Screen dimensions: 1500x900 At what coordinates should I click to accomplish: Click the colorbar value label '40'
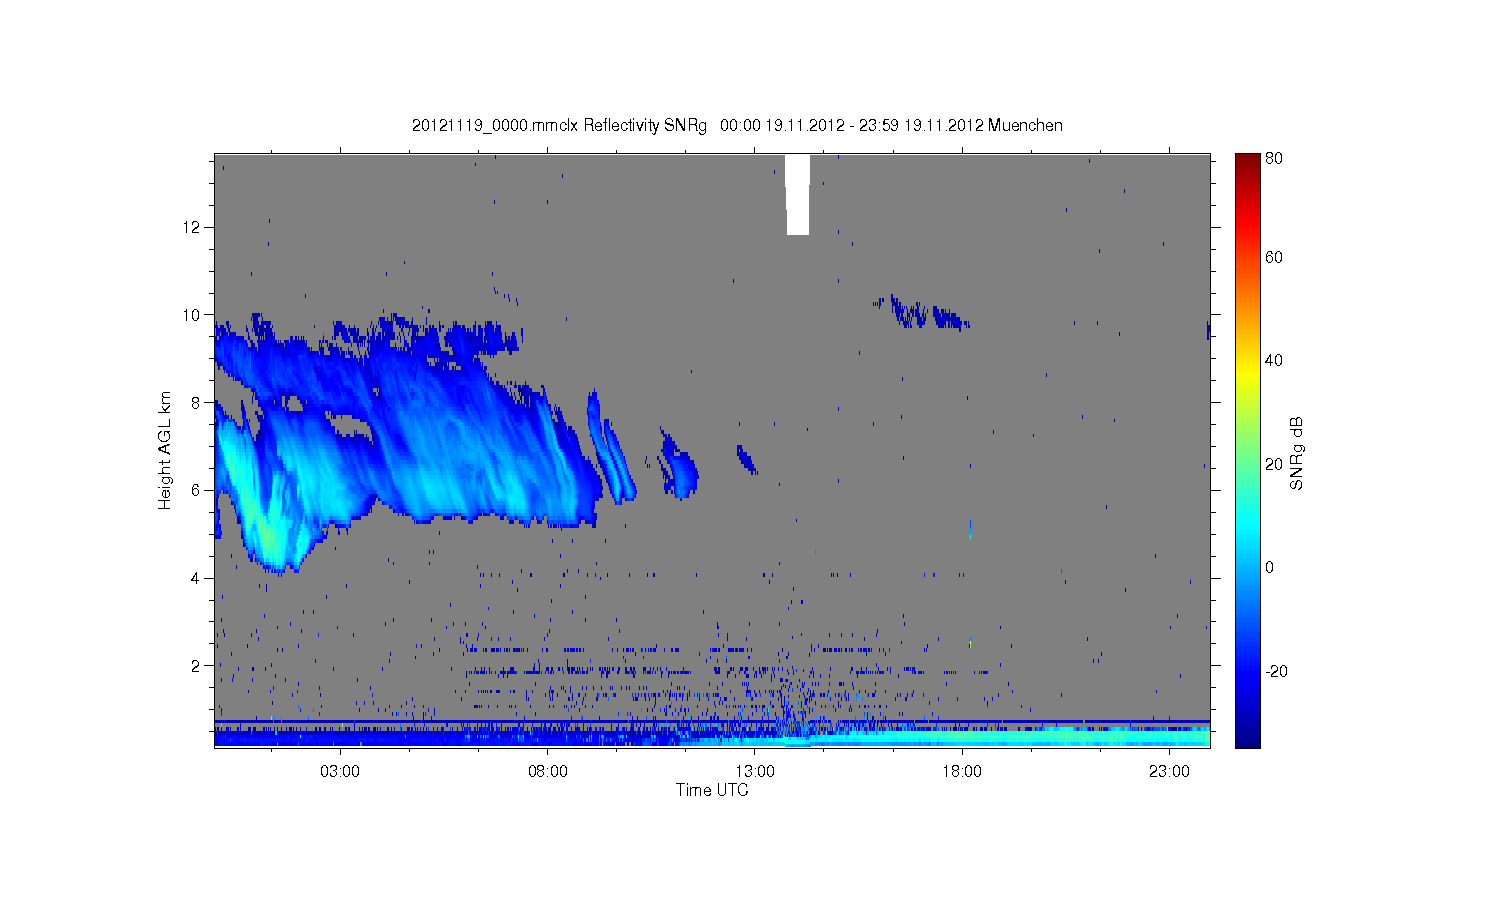[1274, 361]
